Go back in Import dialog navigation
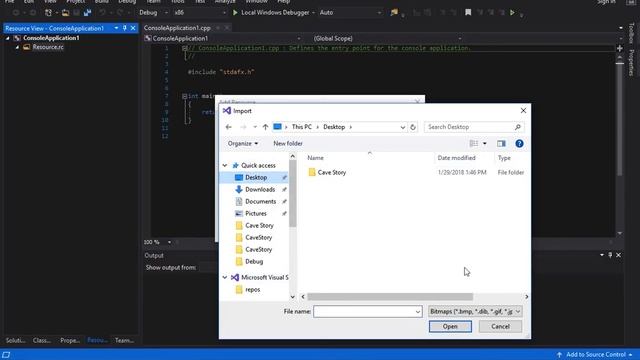Image resolution: width=640 pixels, height=360 pixels. point(229,127)
